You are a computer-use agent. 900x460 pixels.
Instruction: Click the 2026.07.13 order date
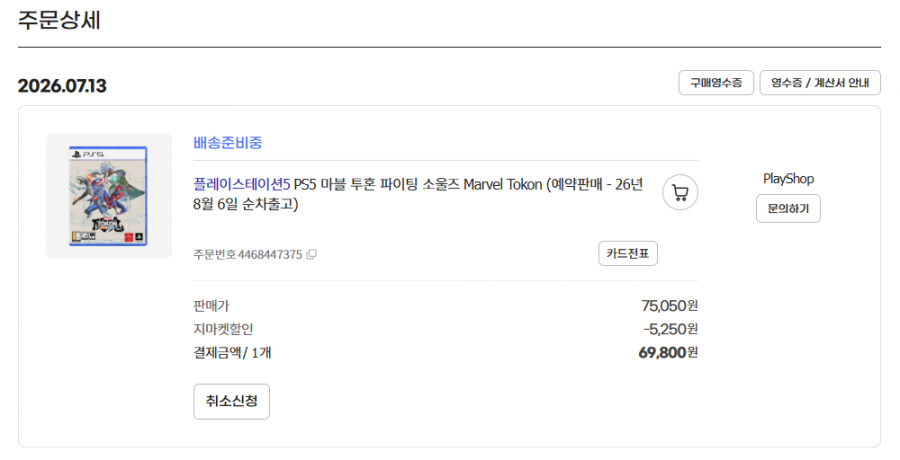point(62,86)
